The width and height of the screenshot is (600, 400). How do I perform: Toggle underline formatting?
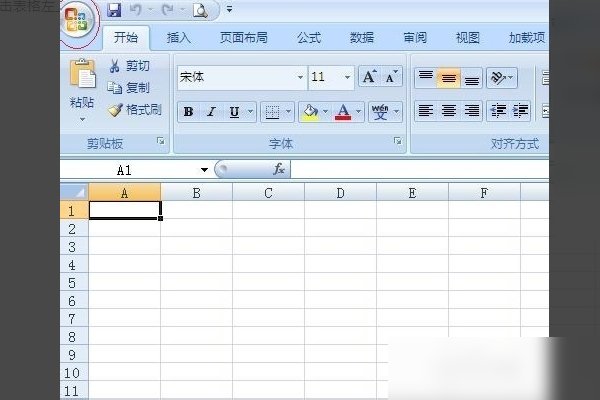(234, 112)
